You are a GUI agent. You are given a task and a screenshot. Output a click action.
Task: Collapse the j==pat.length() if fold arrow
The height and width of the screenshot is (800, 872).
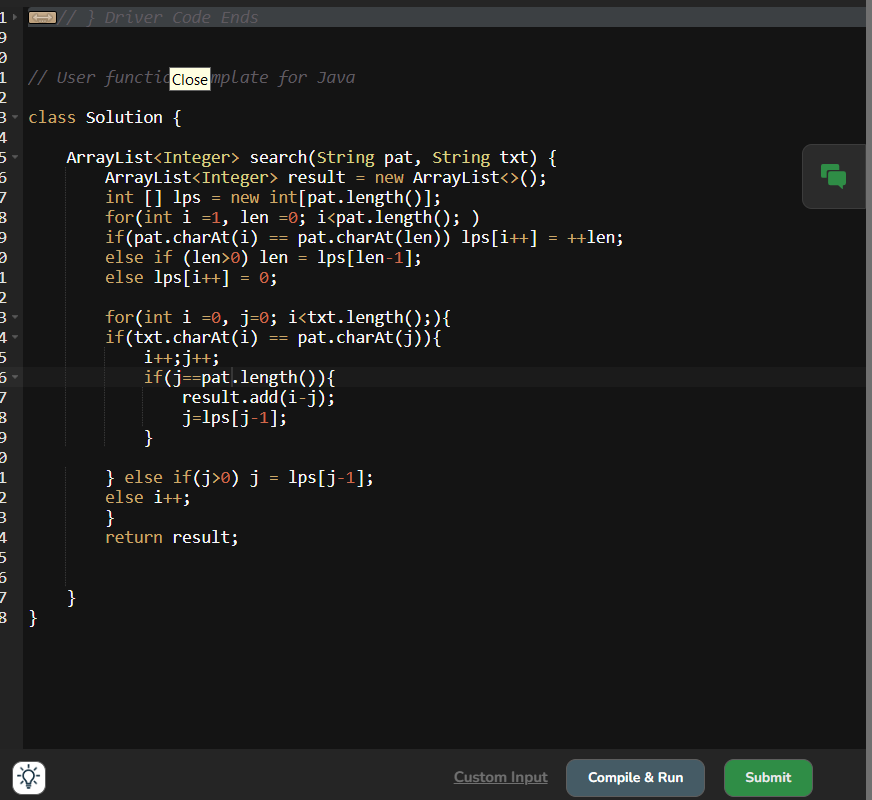point(15,377)
